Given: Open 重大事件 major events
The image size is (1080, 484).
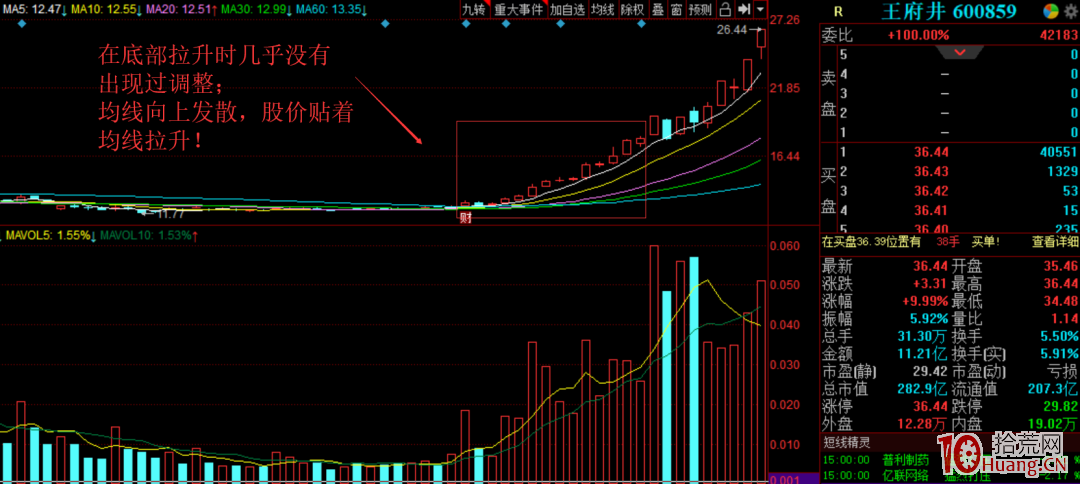Looking at the screenshot, I should click(518, 9).
